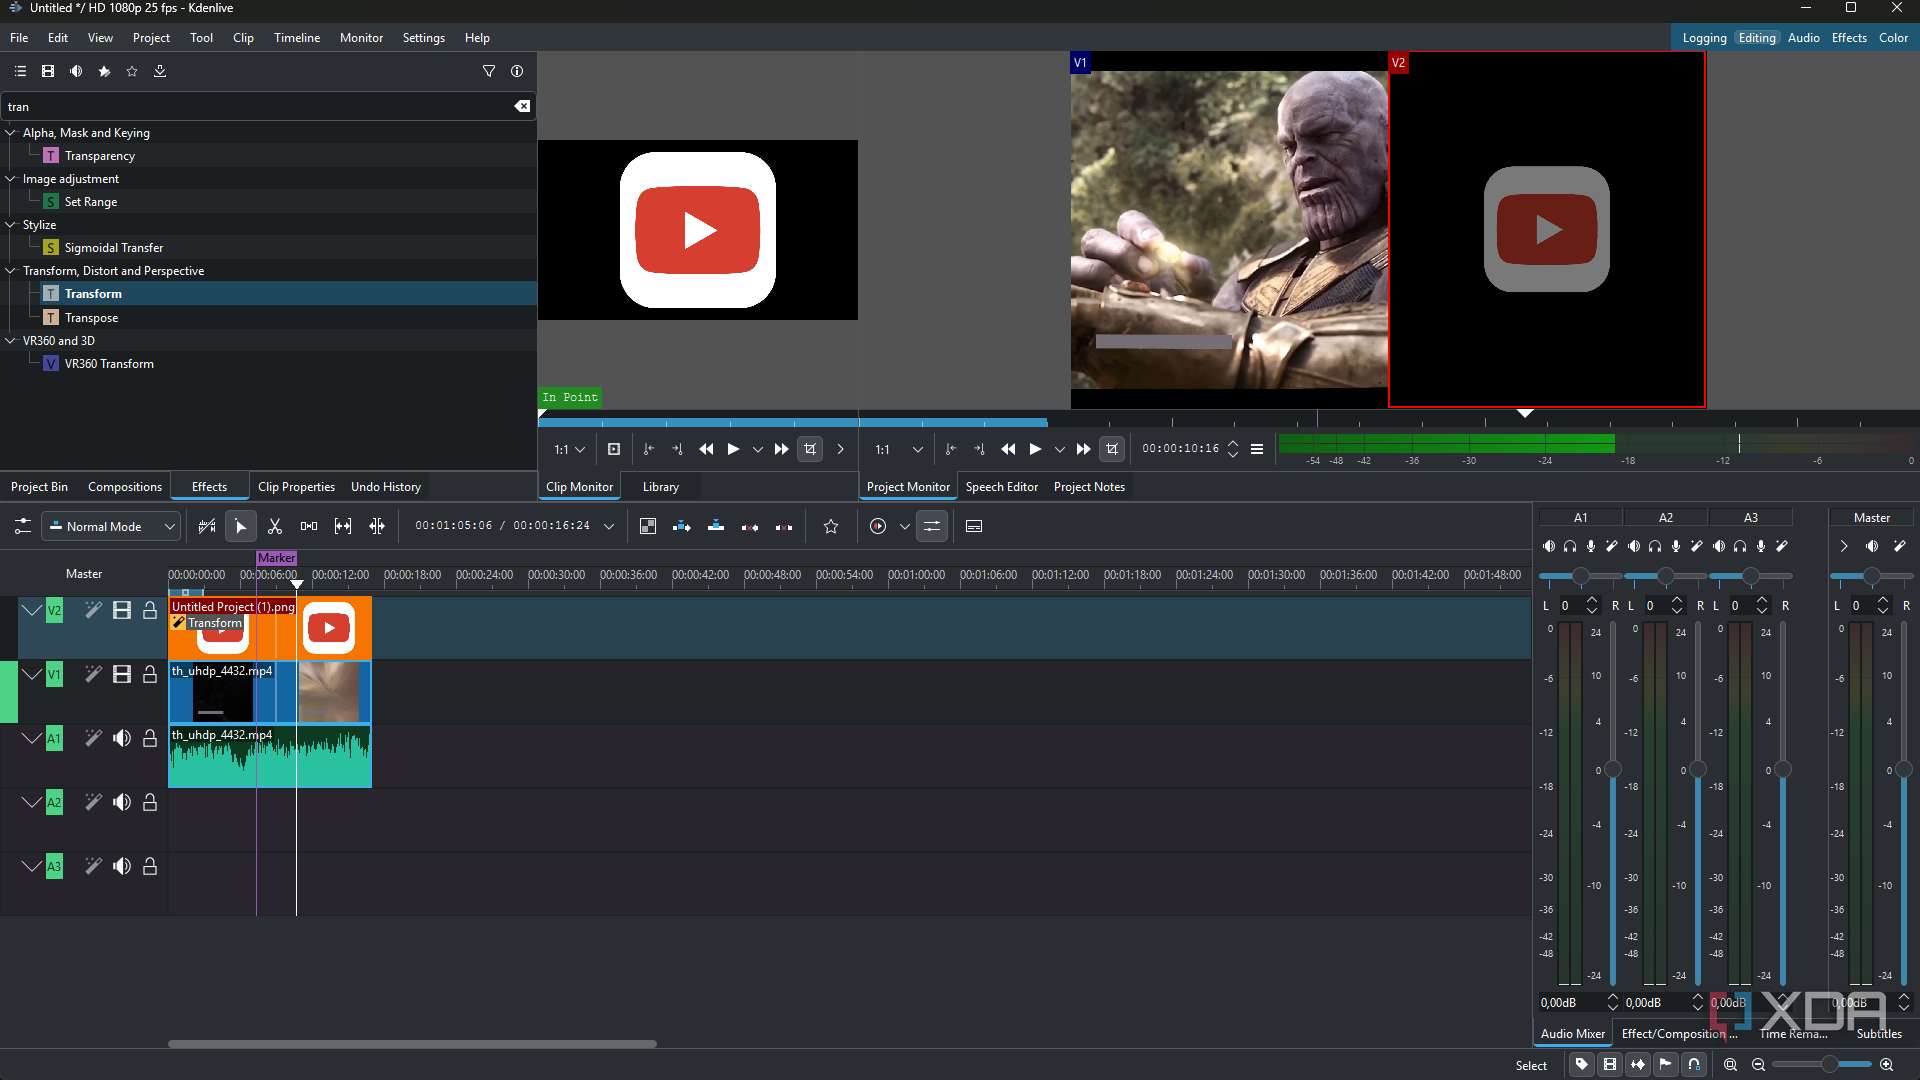This screenshot has height=1080, width=1920.
Task: Open the V2 track effects wand
Action: coord(93,610)
